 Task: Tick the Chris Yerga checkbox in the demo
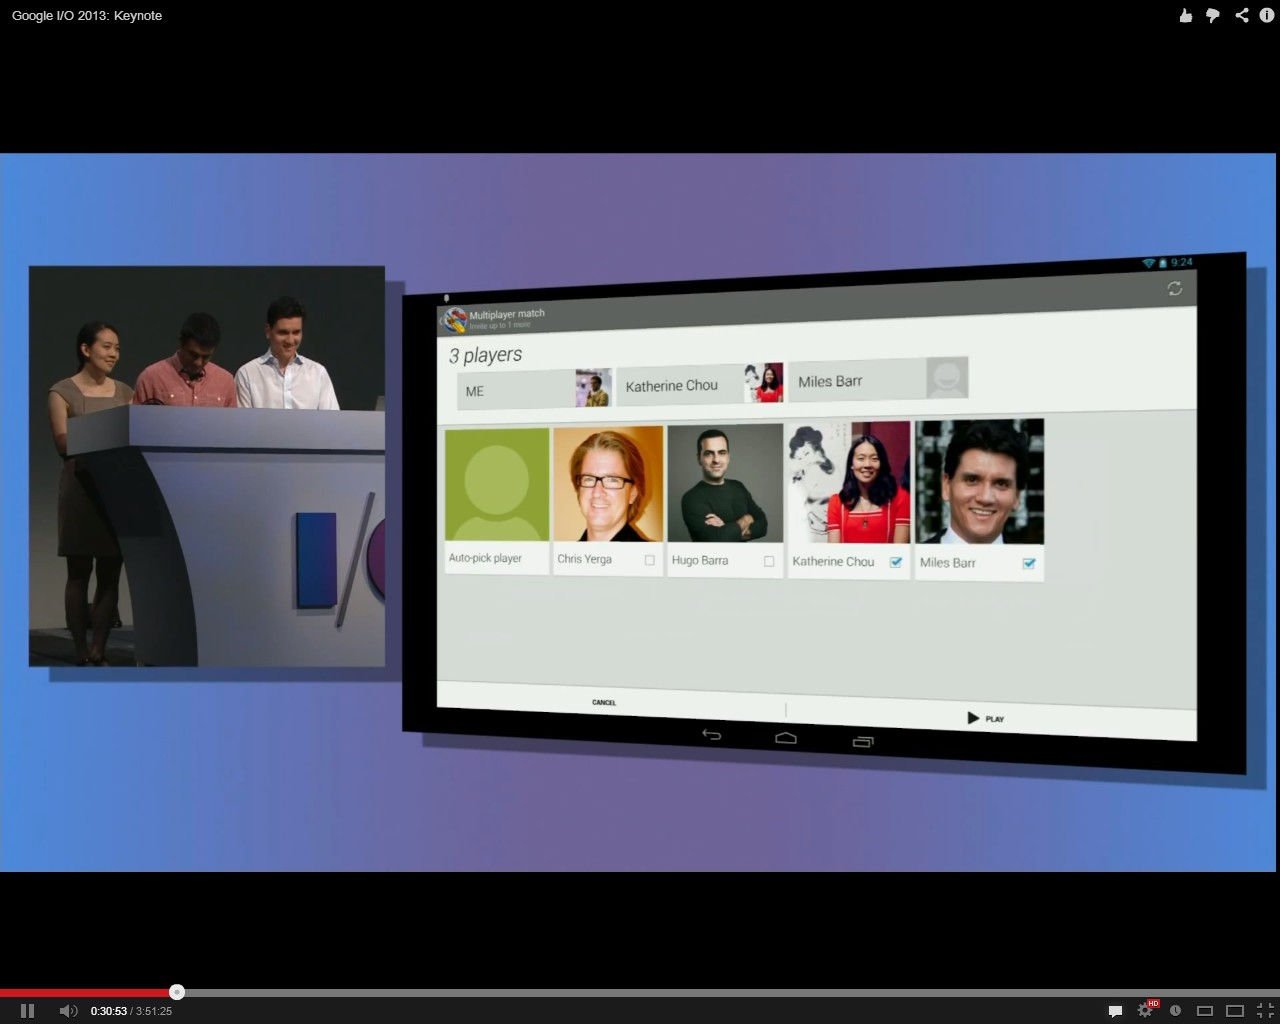tap(650, 560)
